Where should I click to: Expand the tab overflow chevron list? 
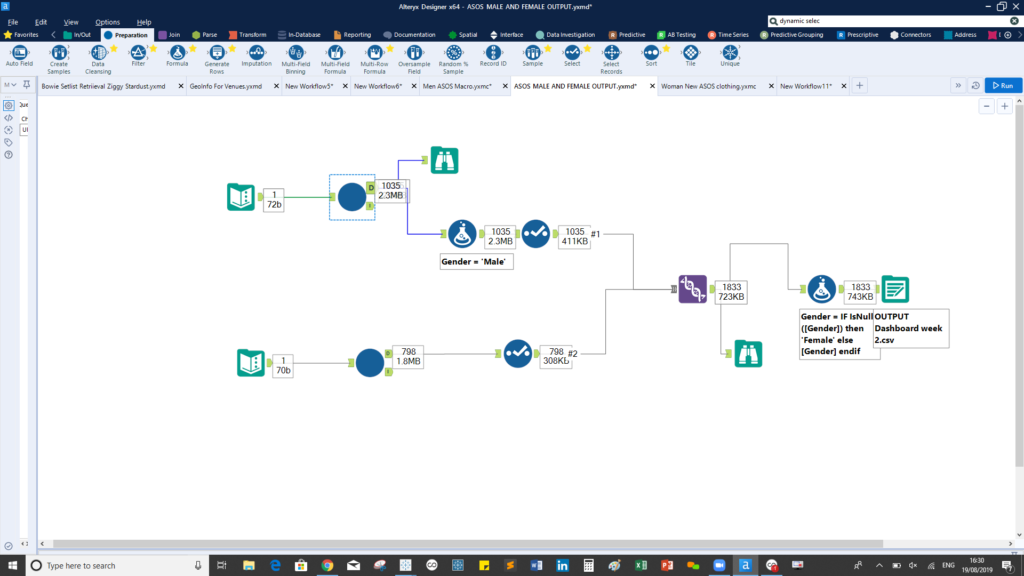coord(958,86)
